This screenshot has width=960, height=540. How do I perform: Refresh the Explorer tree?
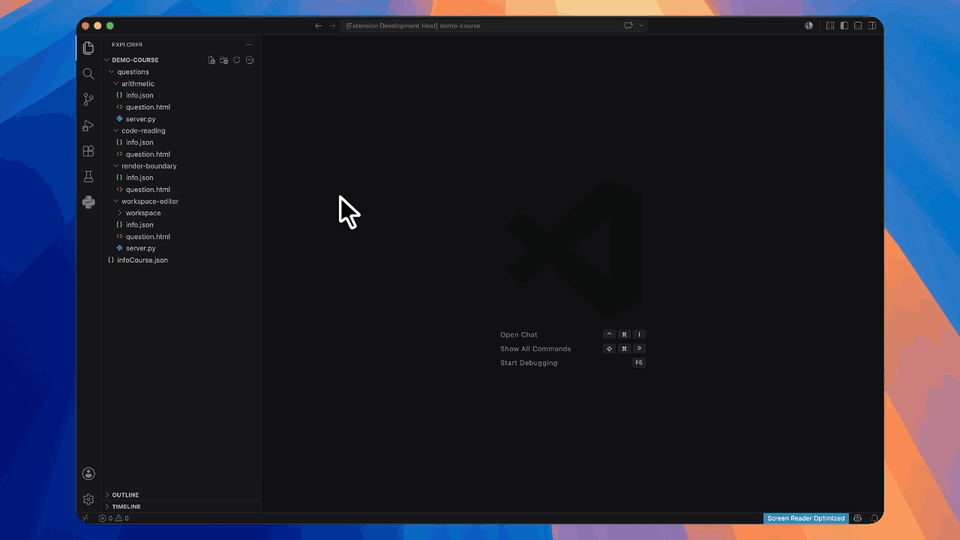[237, 60]
